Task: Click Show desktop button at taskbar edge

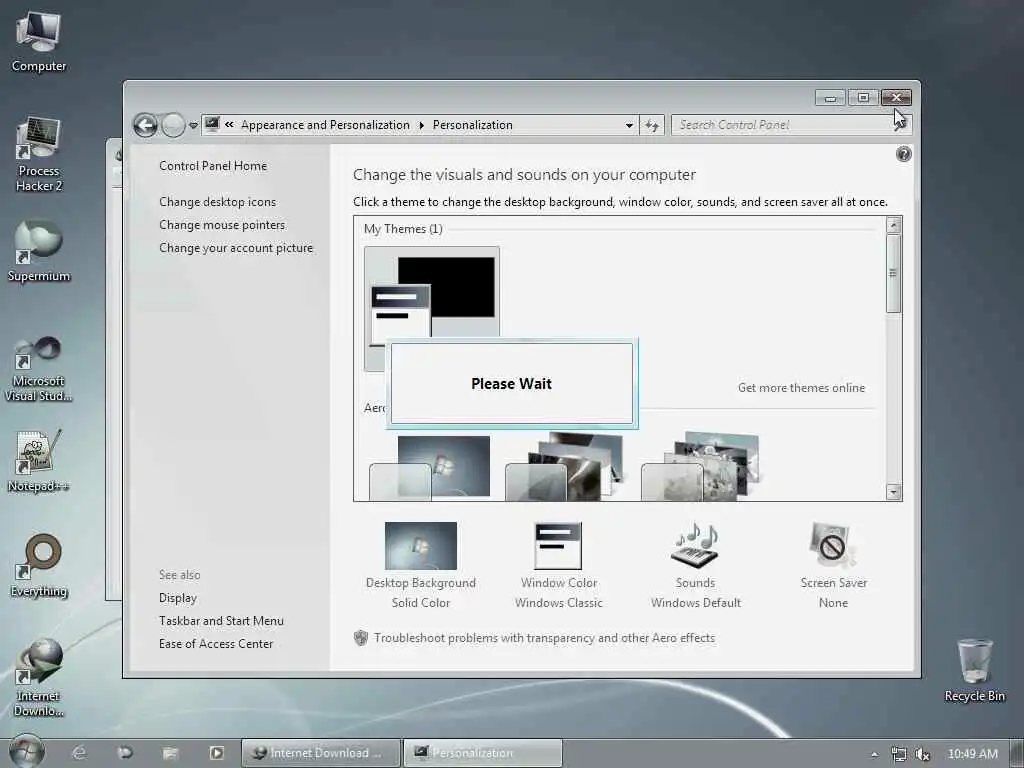Action: tap(1017, 753)
